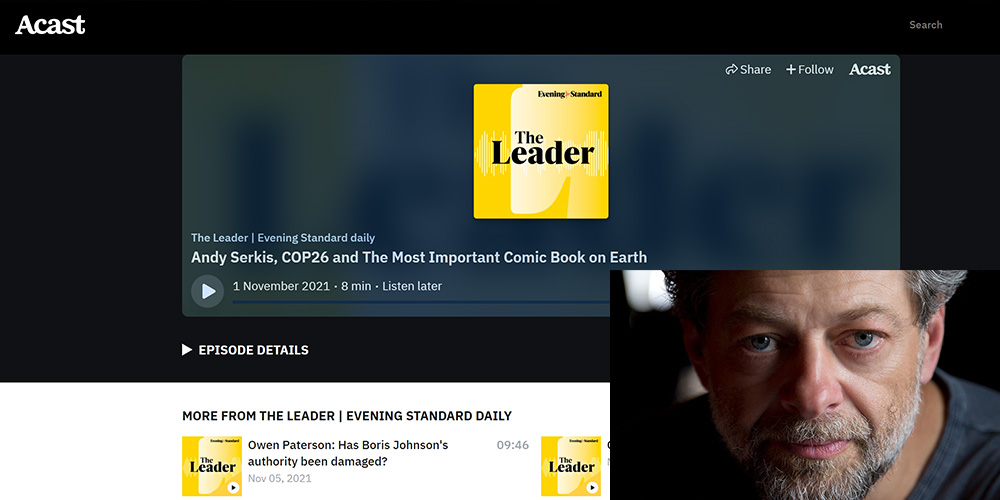Screen dimensions: 1000x500
Task: Click the 09:46 episode duration
Action: tap(513, 445)
